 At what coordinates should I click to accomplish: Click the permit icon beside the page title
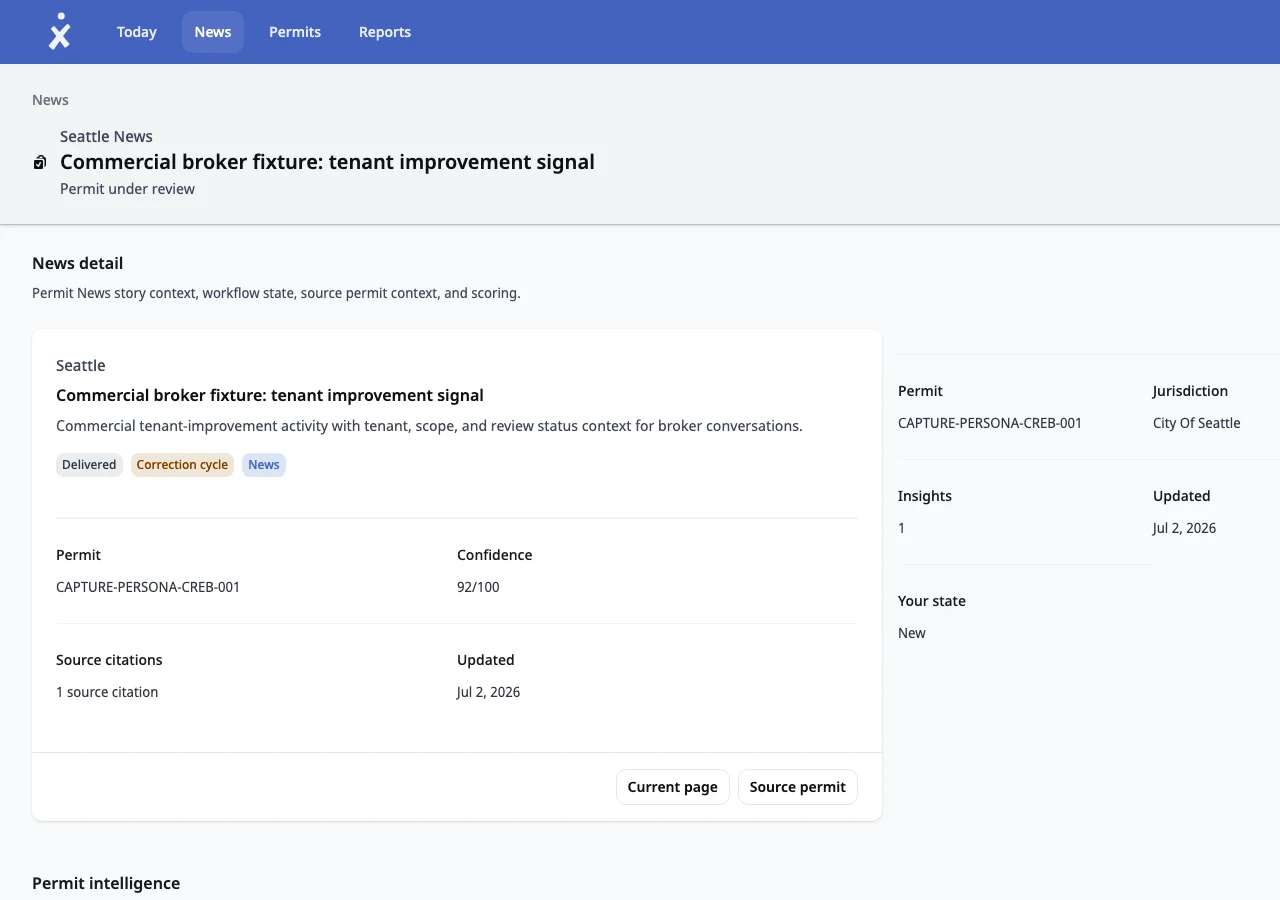(x=40, y=162)
